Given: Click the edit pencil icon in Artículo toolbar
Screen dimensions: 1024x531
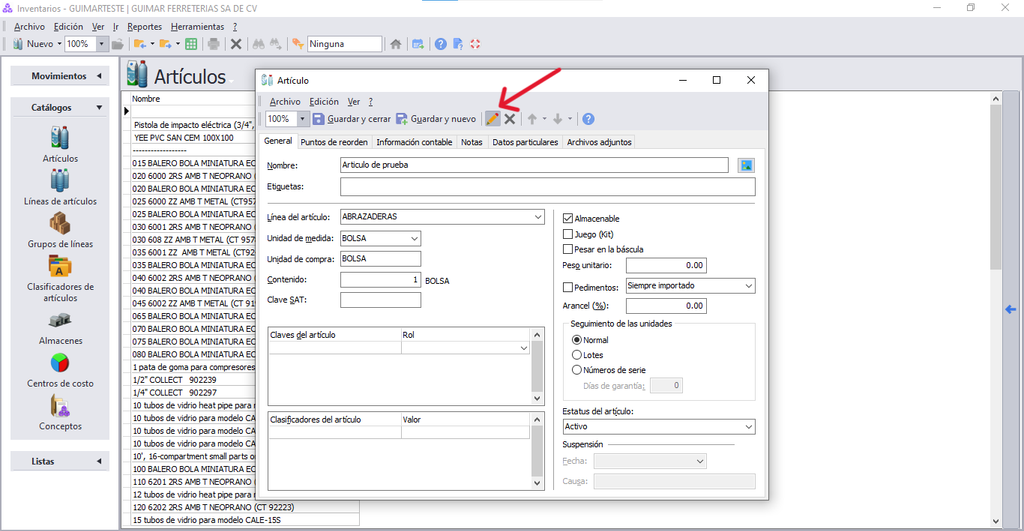Looking at the screenshot, I should click(x=492, y=119).
